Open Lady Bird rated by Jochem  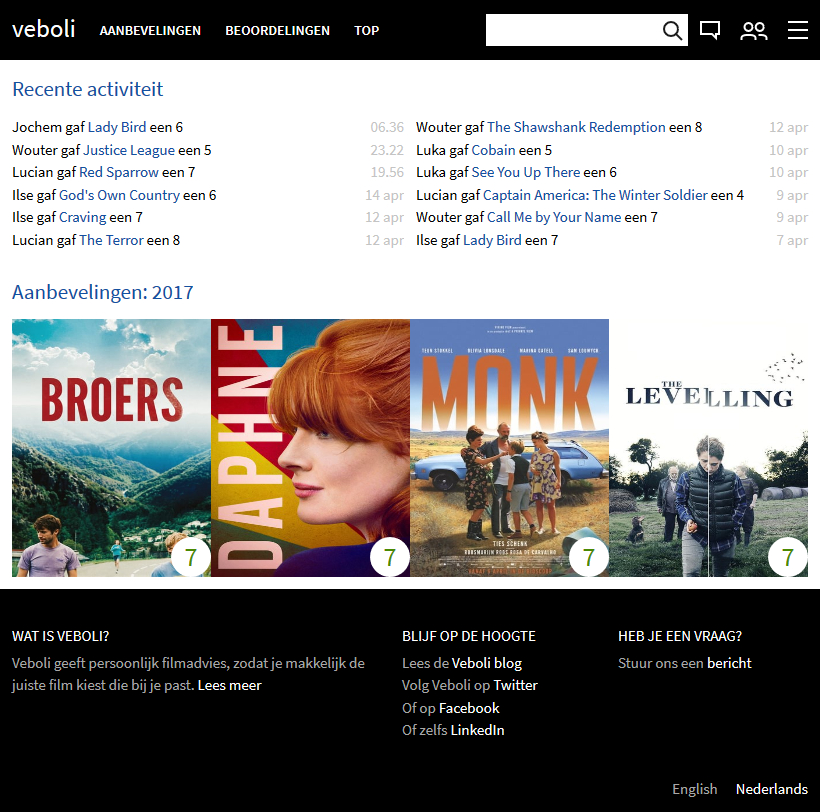(117, 128)
